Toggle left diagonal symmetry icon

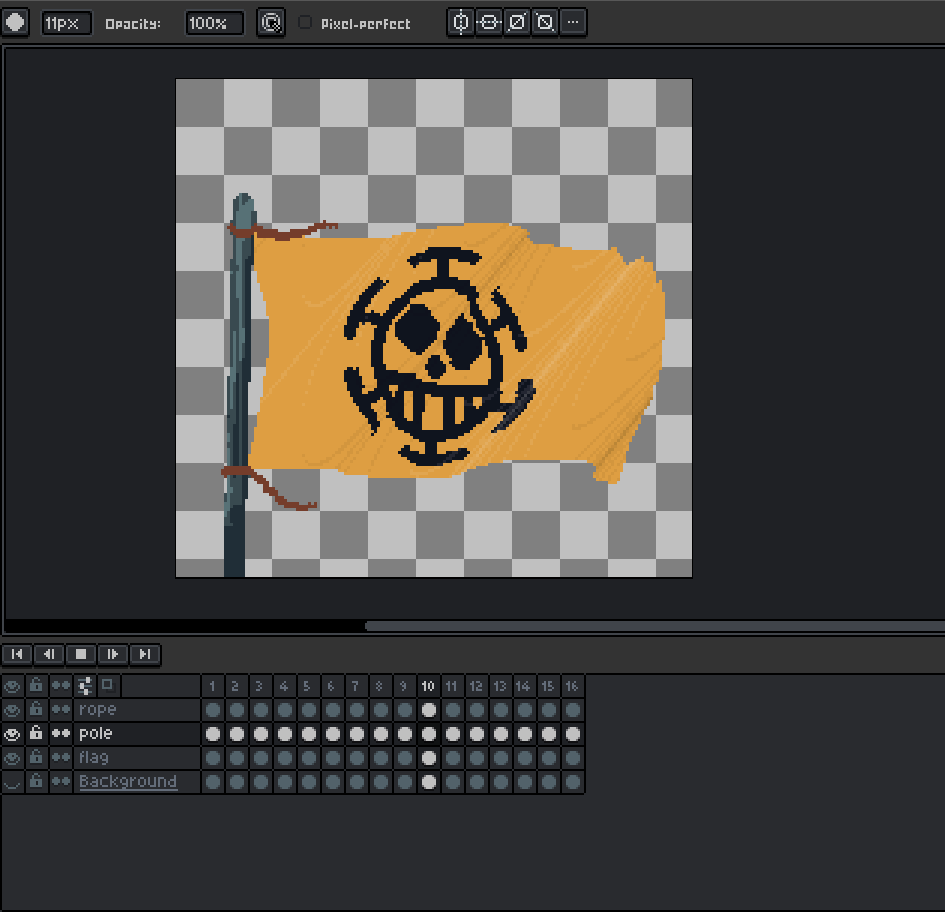545,23
